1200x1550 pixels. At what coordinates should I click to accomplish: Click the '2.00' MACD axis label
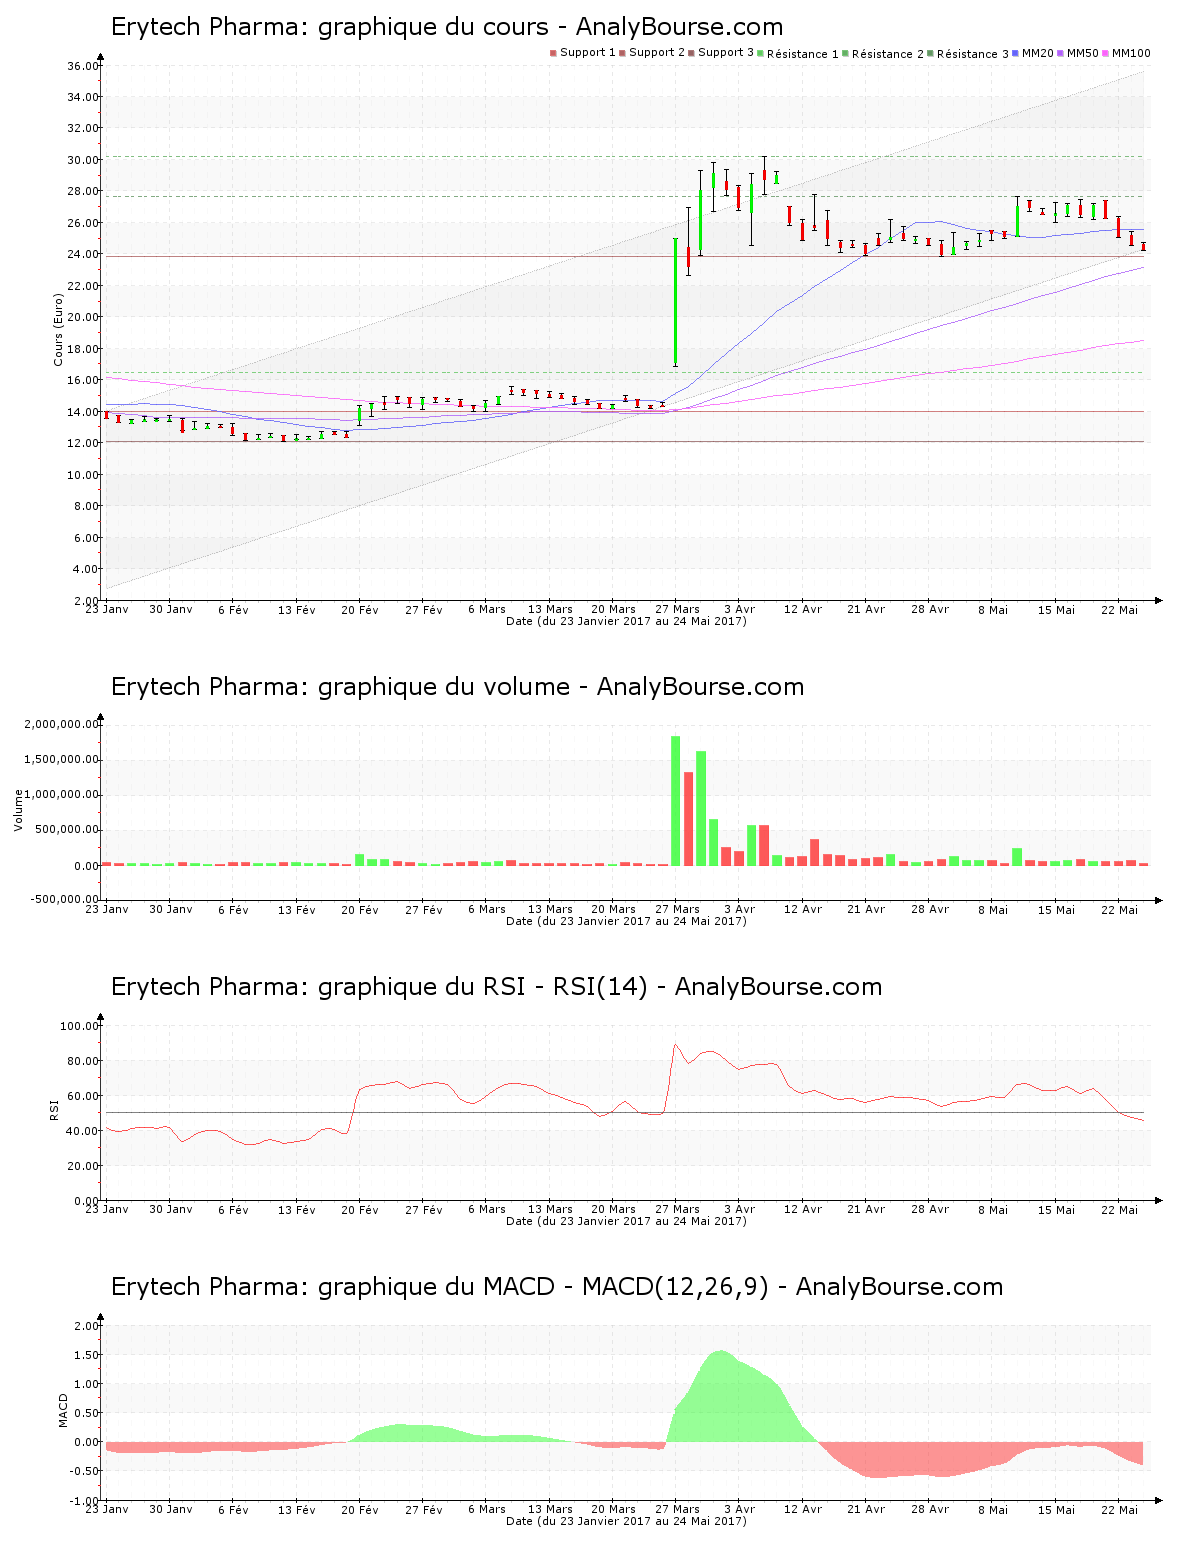coord(86,1326)
